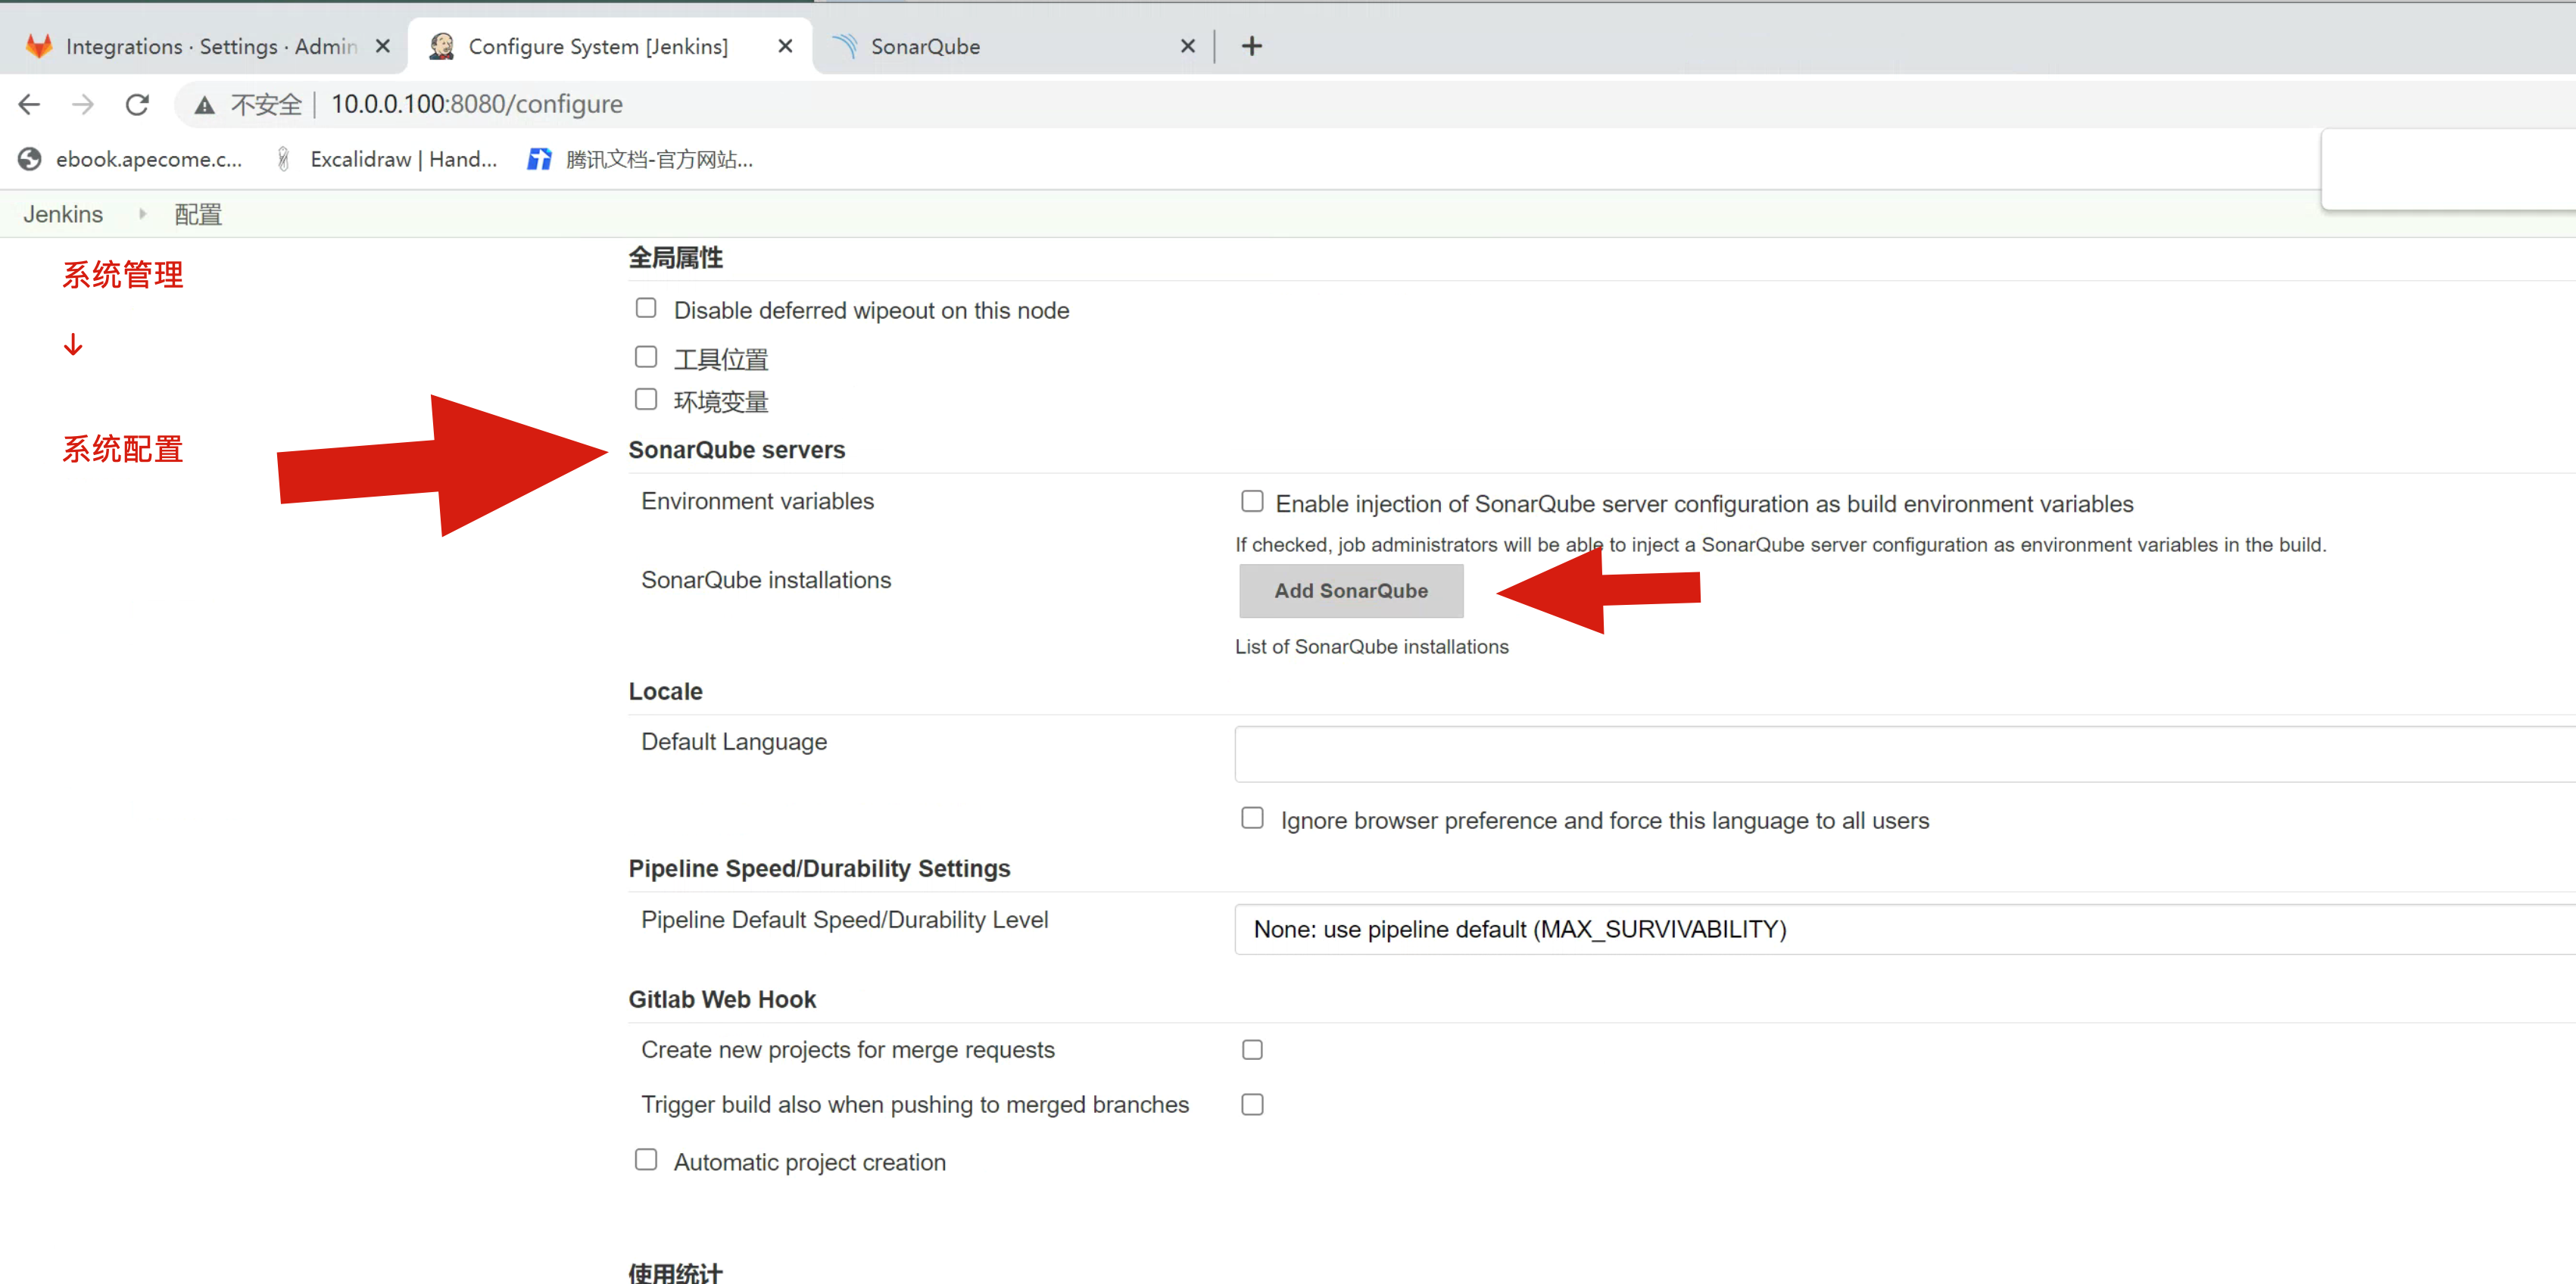Click the Add SonarQube button
The image size is (2576, 1284).
point(1350,591)
